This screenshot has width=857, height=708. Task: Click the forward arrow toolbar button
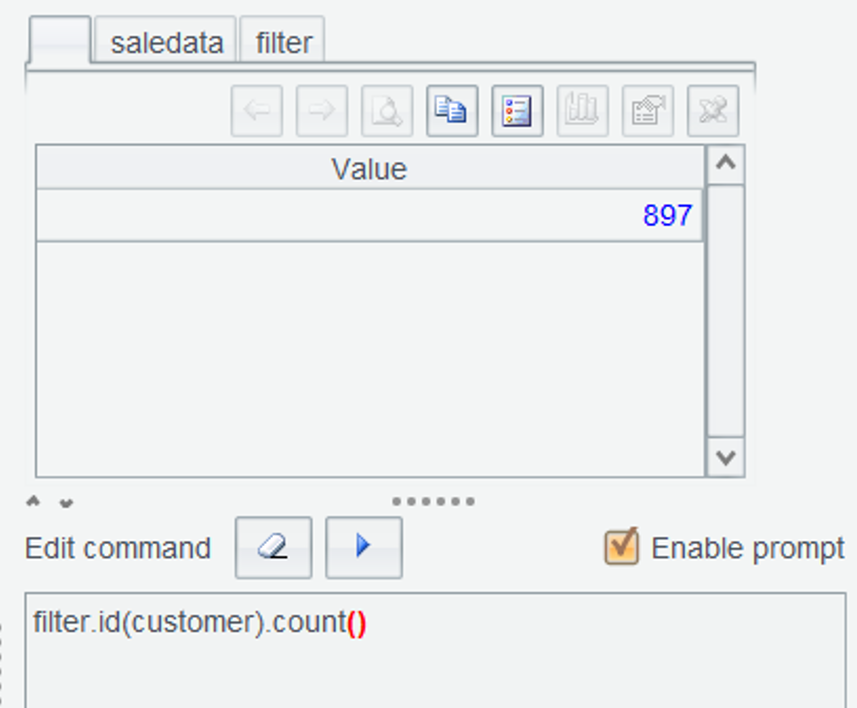[x=321, y=110]
